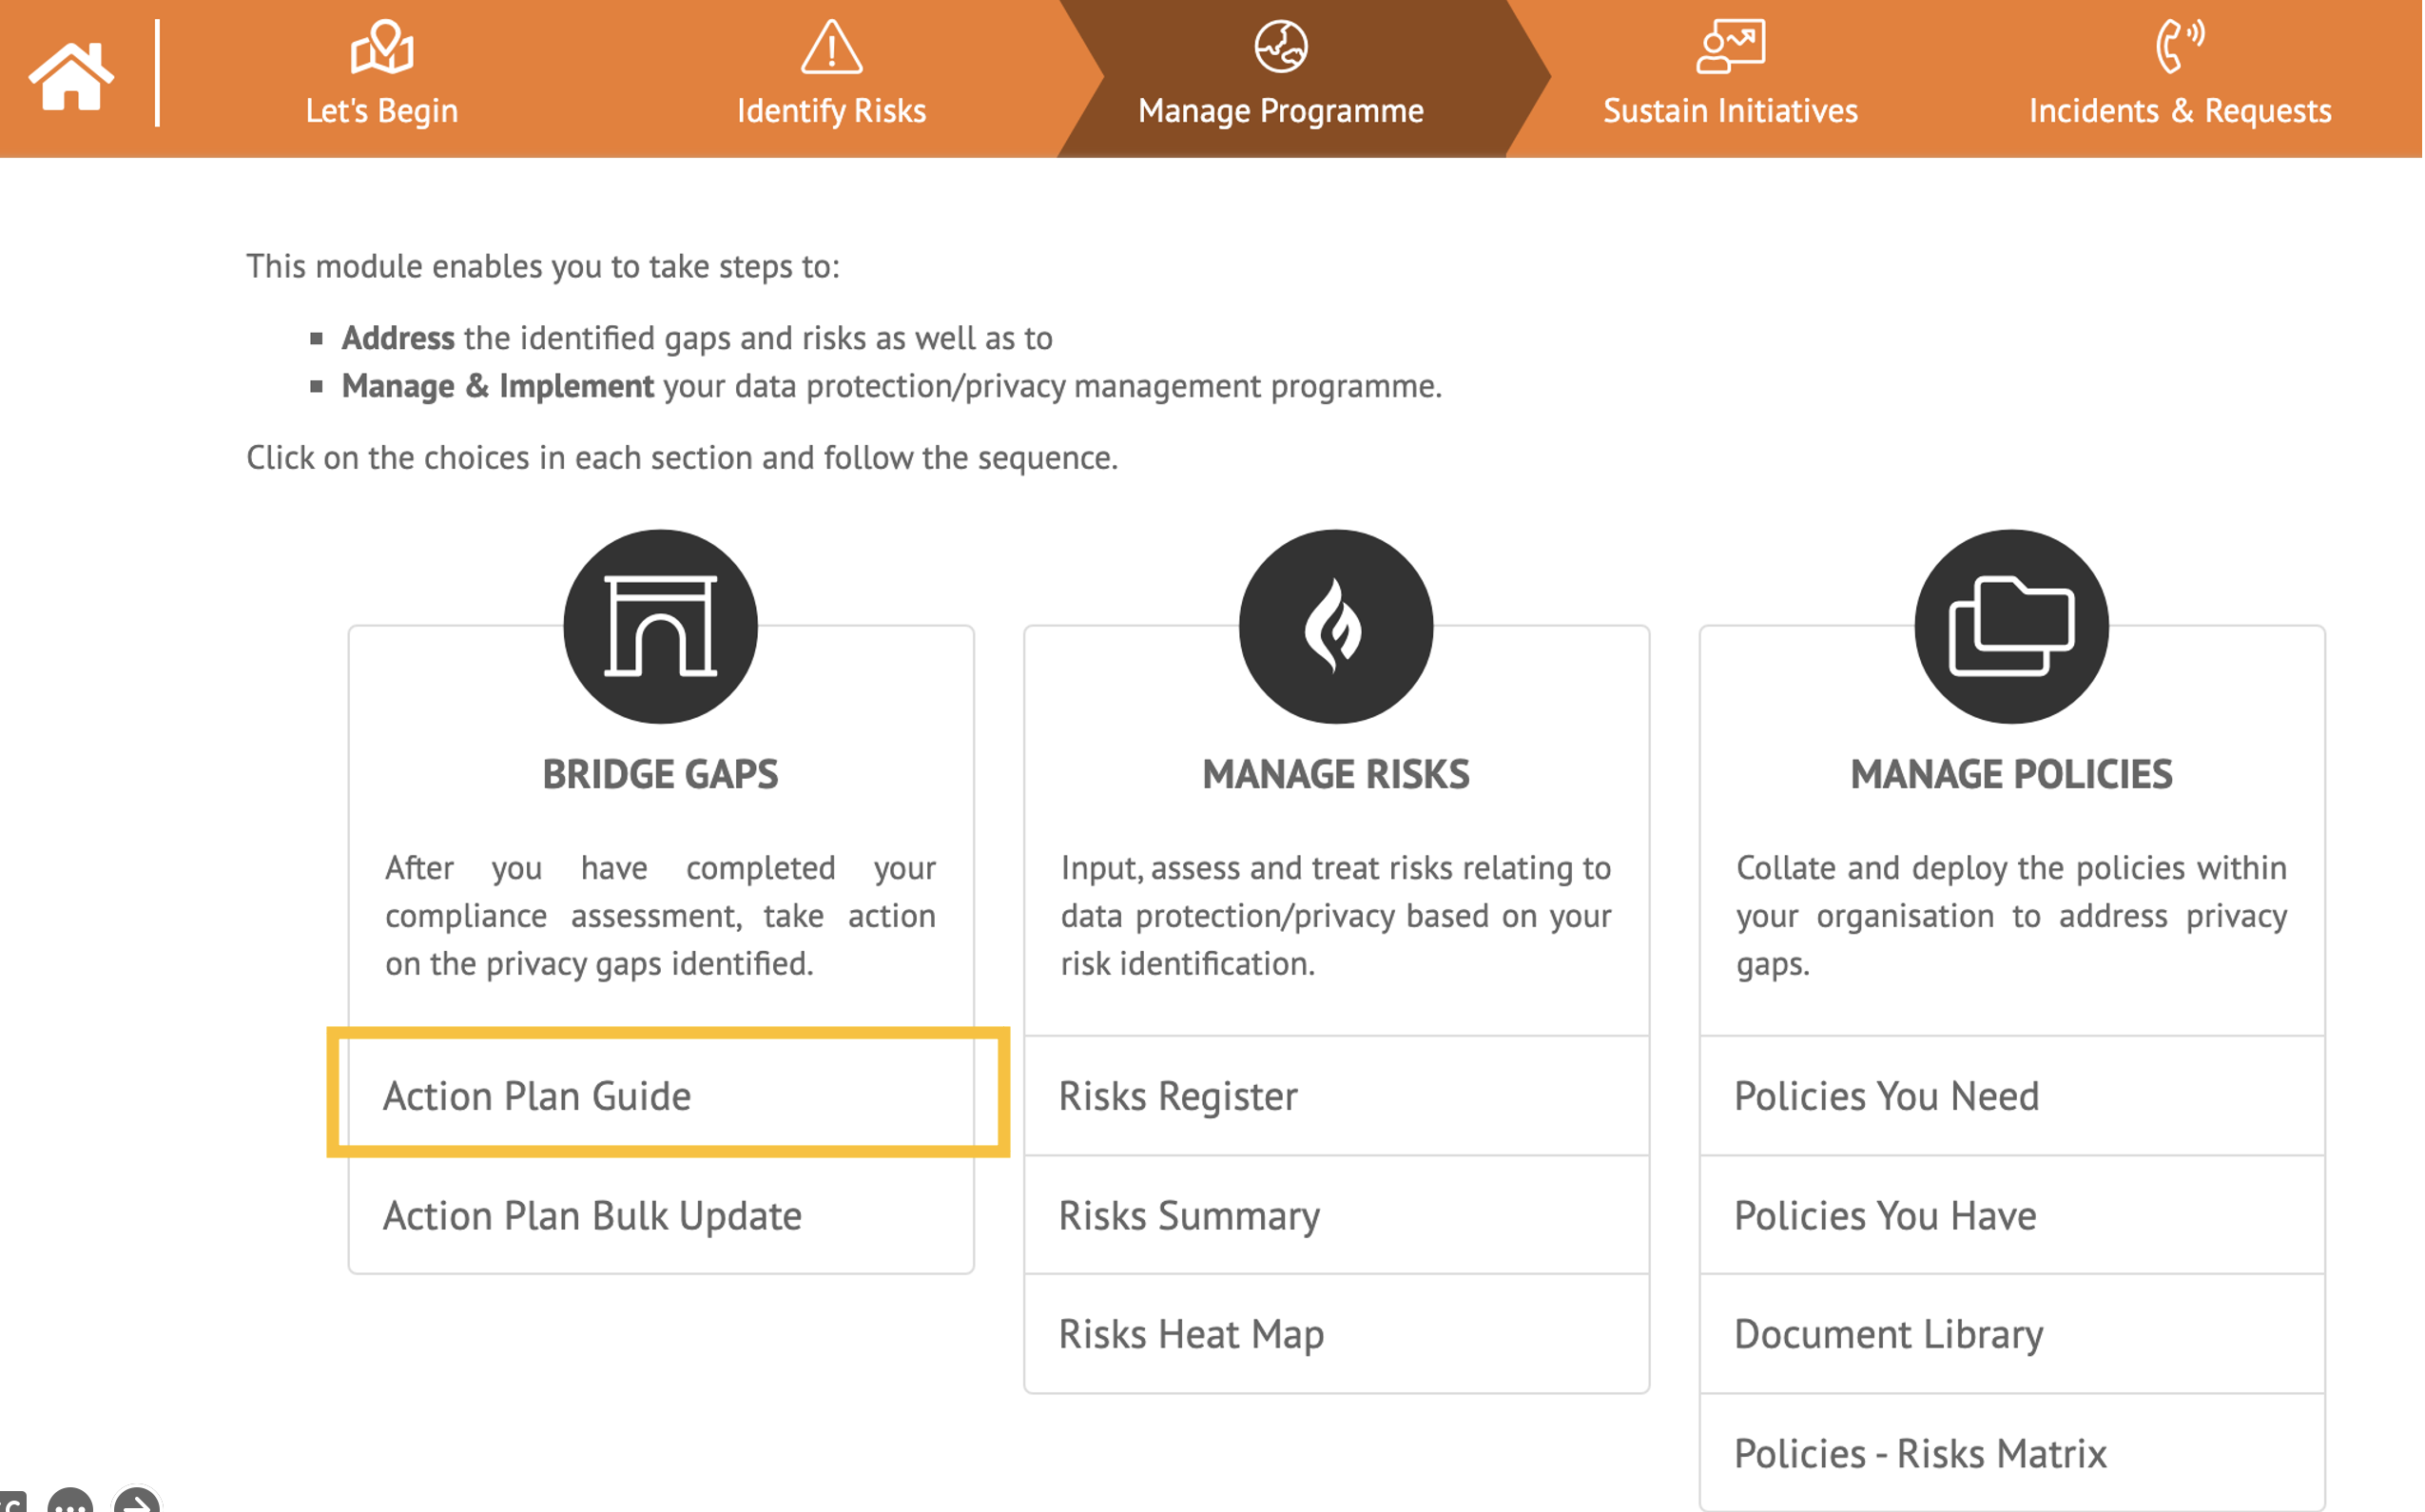Select Policies You Need
2425x1512 pixels.
[1886, 1096]
